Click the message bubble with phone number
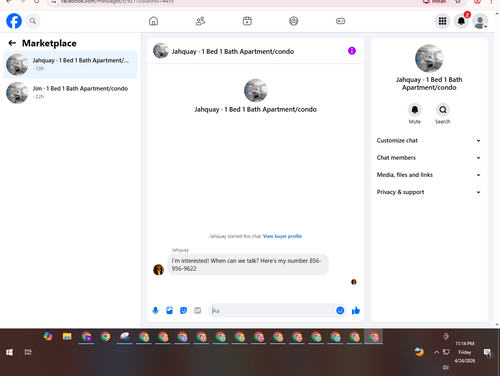 click(x=248, y=265)
